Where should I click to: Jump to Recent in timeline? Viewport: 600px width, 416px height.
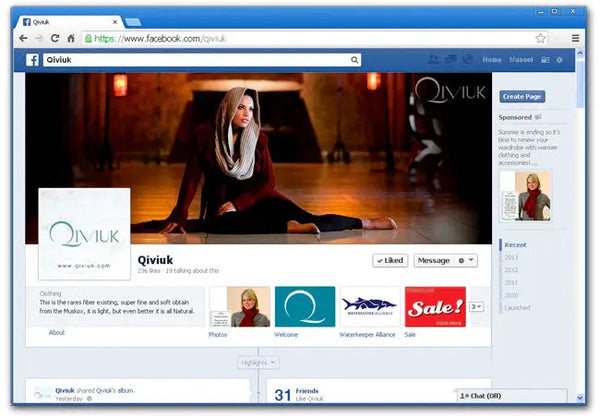point(515,245)
